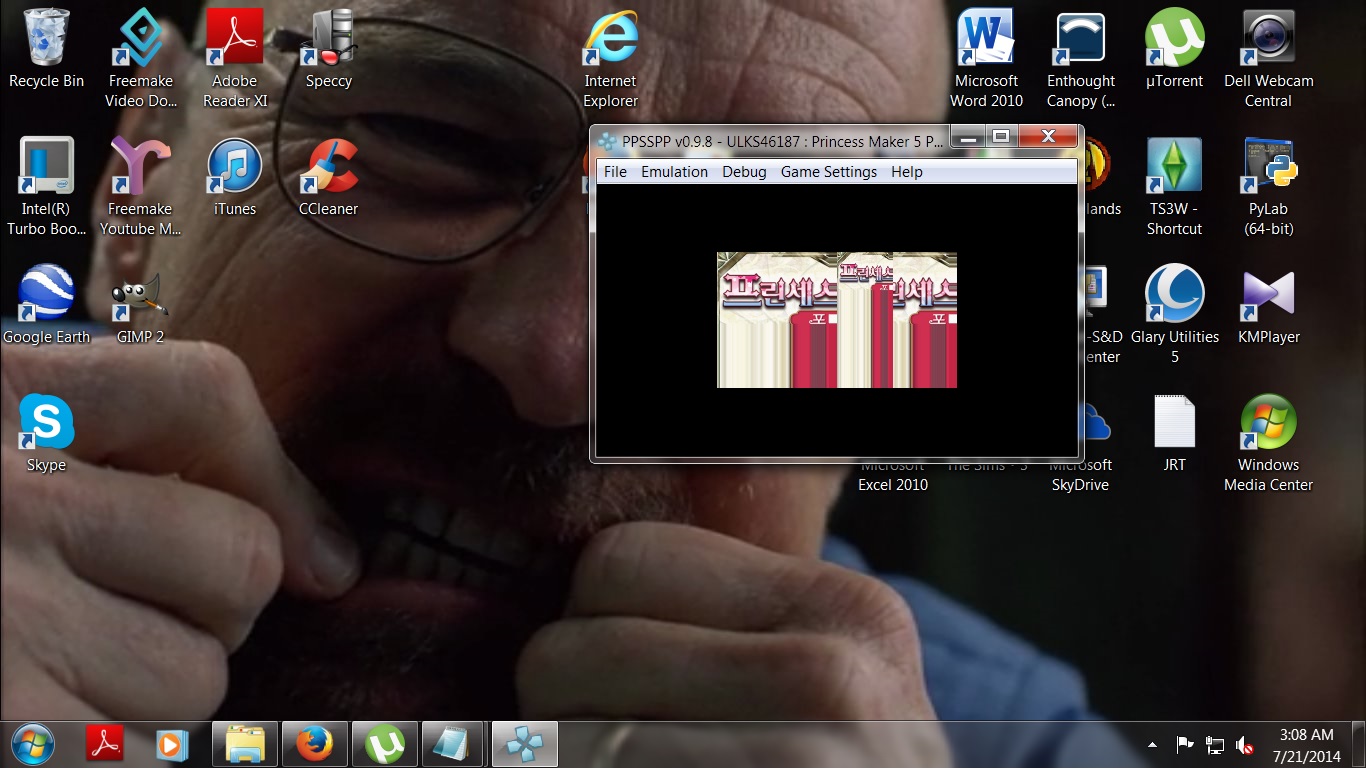This screenshot has height=769, width=1366.
Task: Click the muted volume tray icon
Action: [1245, 745]
